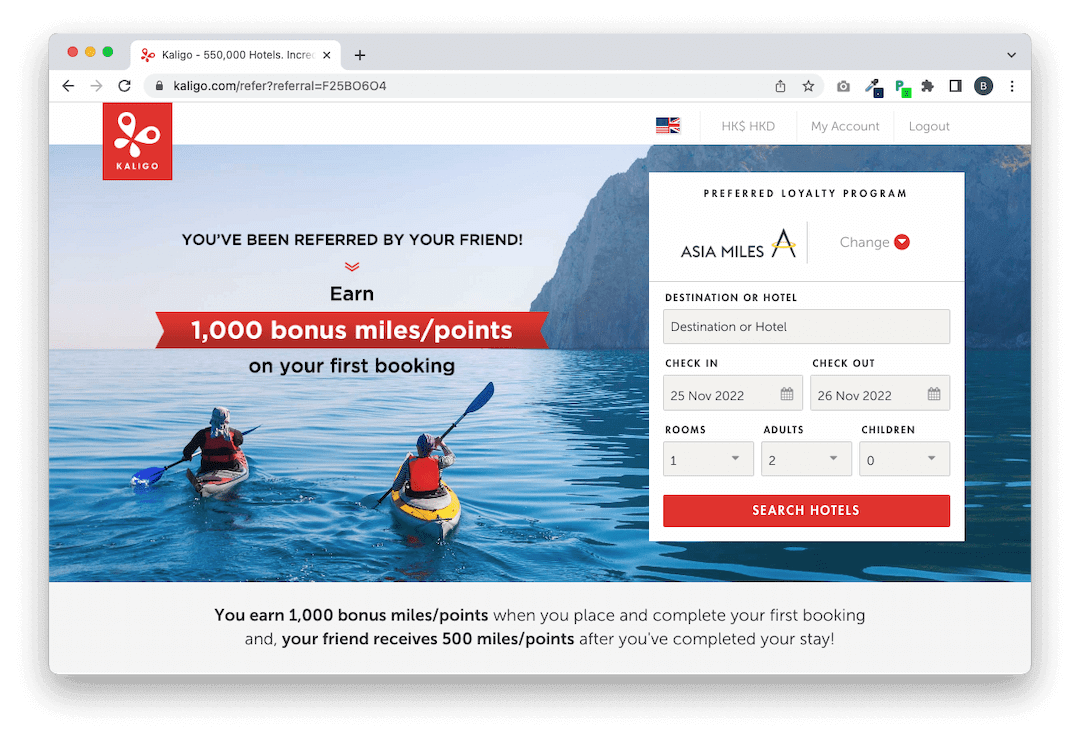Click the Logout link
Viewport: 1080px width, 739px height.
click(x=928, y=126)
